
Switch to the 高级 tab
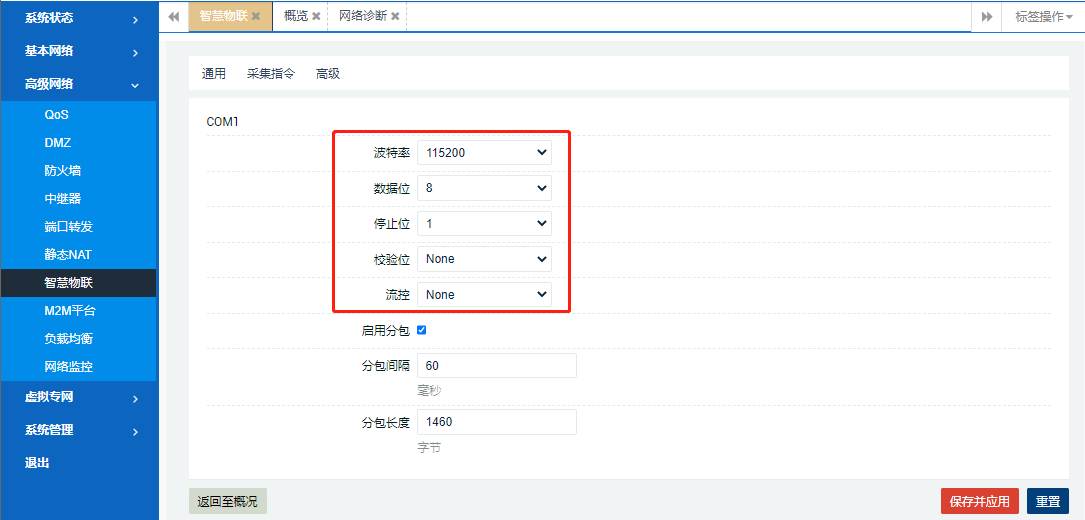pyautogui.click(x=328, y=74)
